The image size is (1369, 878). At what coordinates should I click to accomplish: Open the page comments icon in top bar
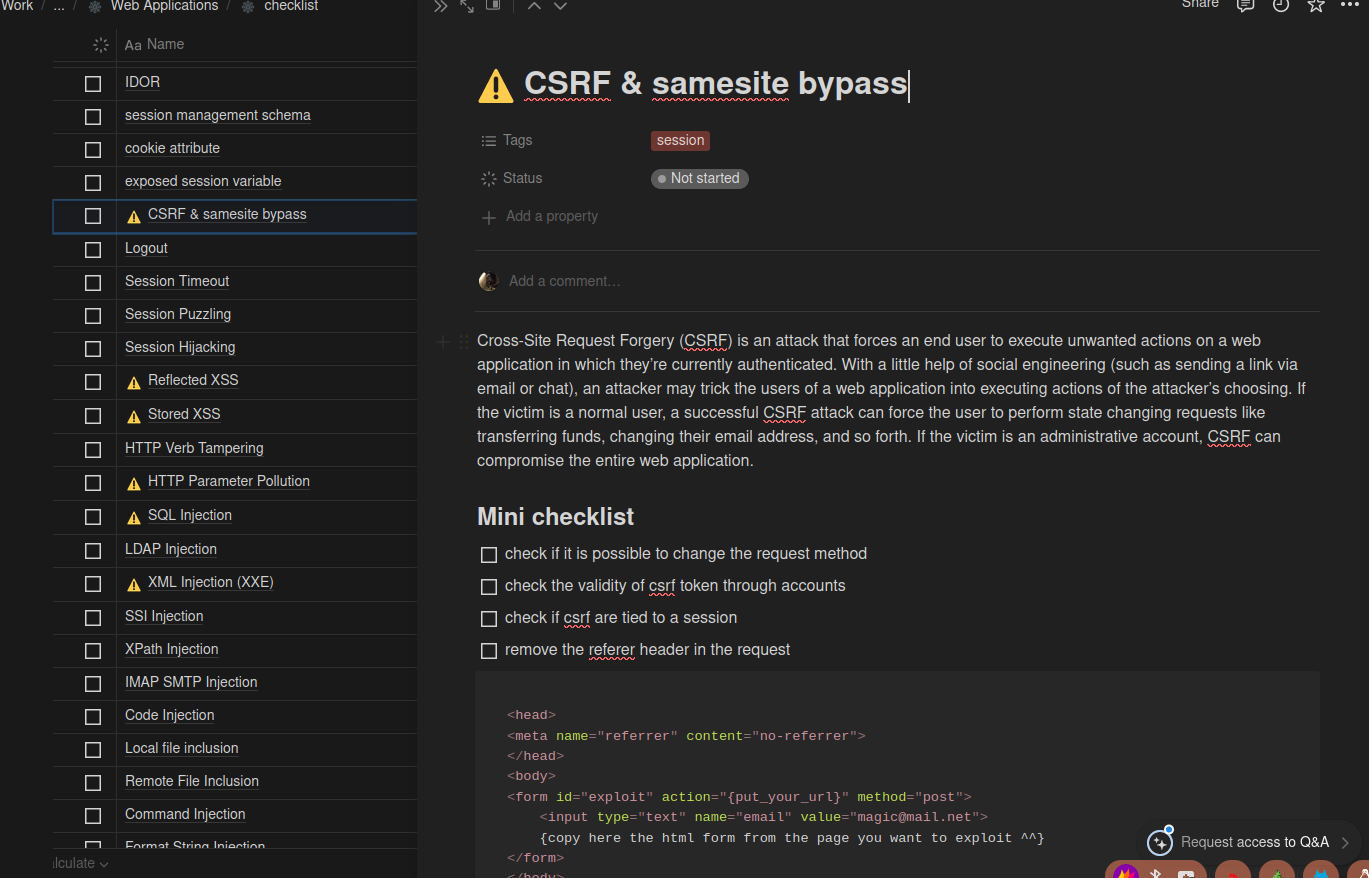1245,5
